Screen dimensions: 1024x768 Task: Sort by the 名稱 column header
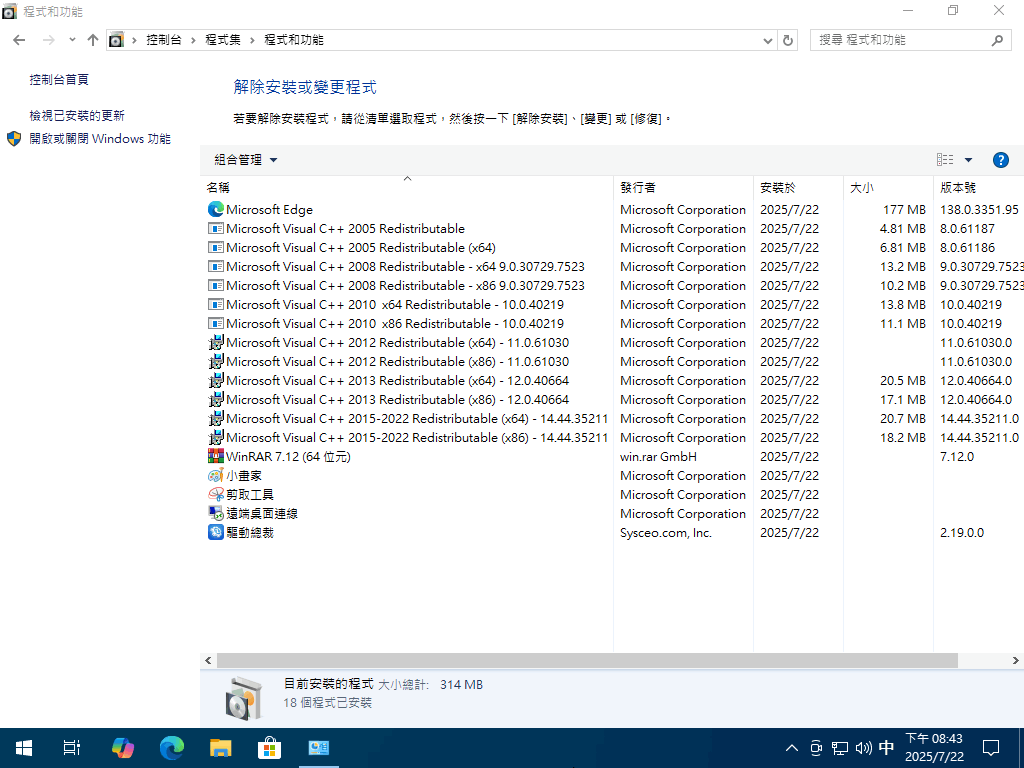coord(407,187)
